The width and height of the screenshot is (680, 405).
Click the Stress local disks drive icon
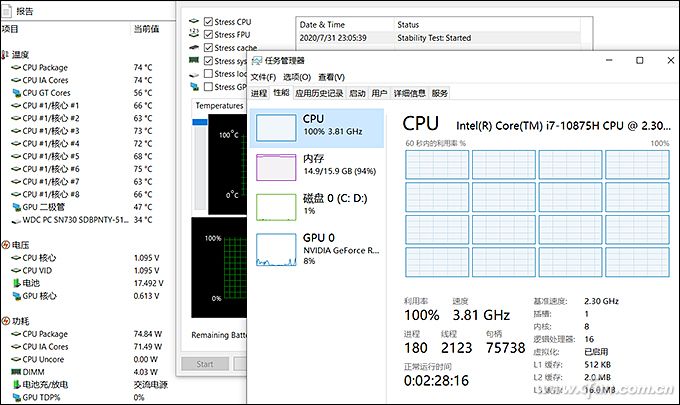[194, 75]
